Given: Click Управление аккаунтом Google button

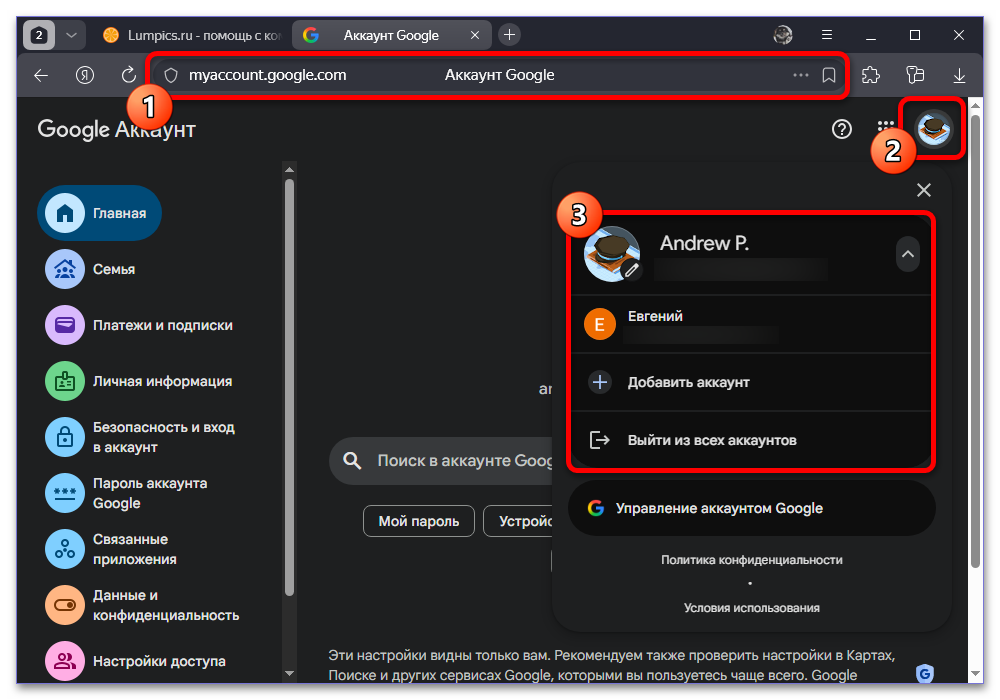Looking at the screenshot, I should pos(751,508).
